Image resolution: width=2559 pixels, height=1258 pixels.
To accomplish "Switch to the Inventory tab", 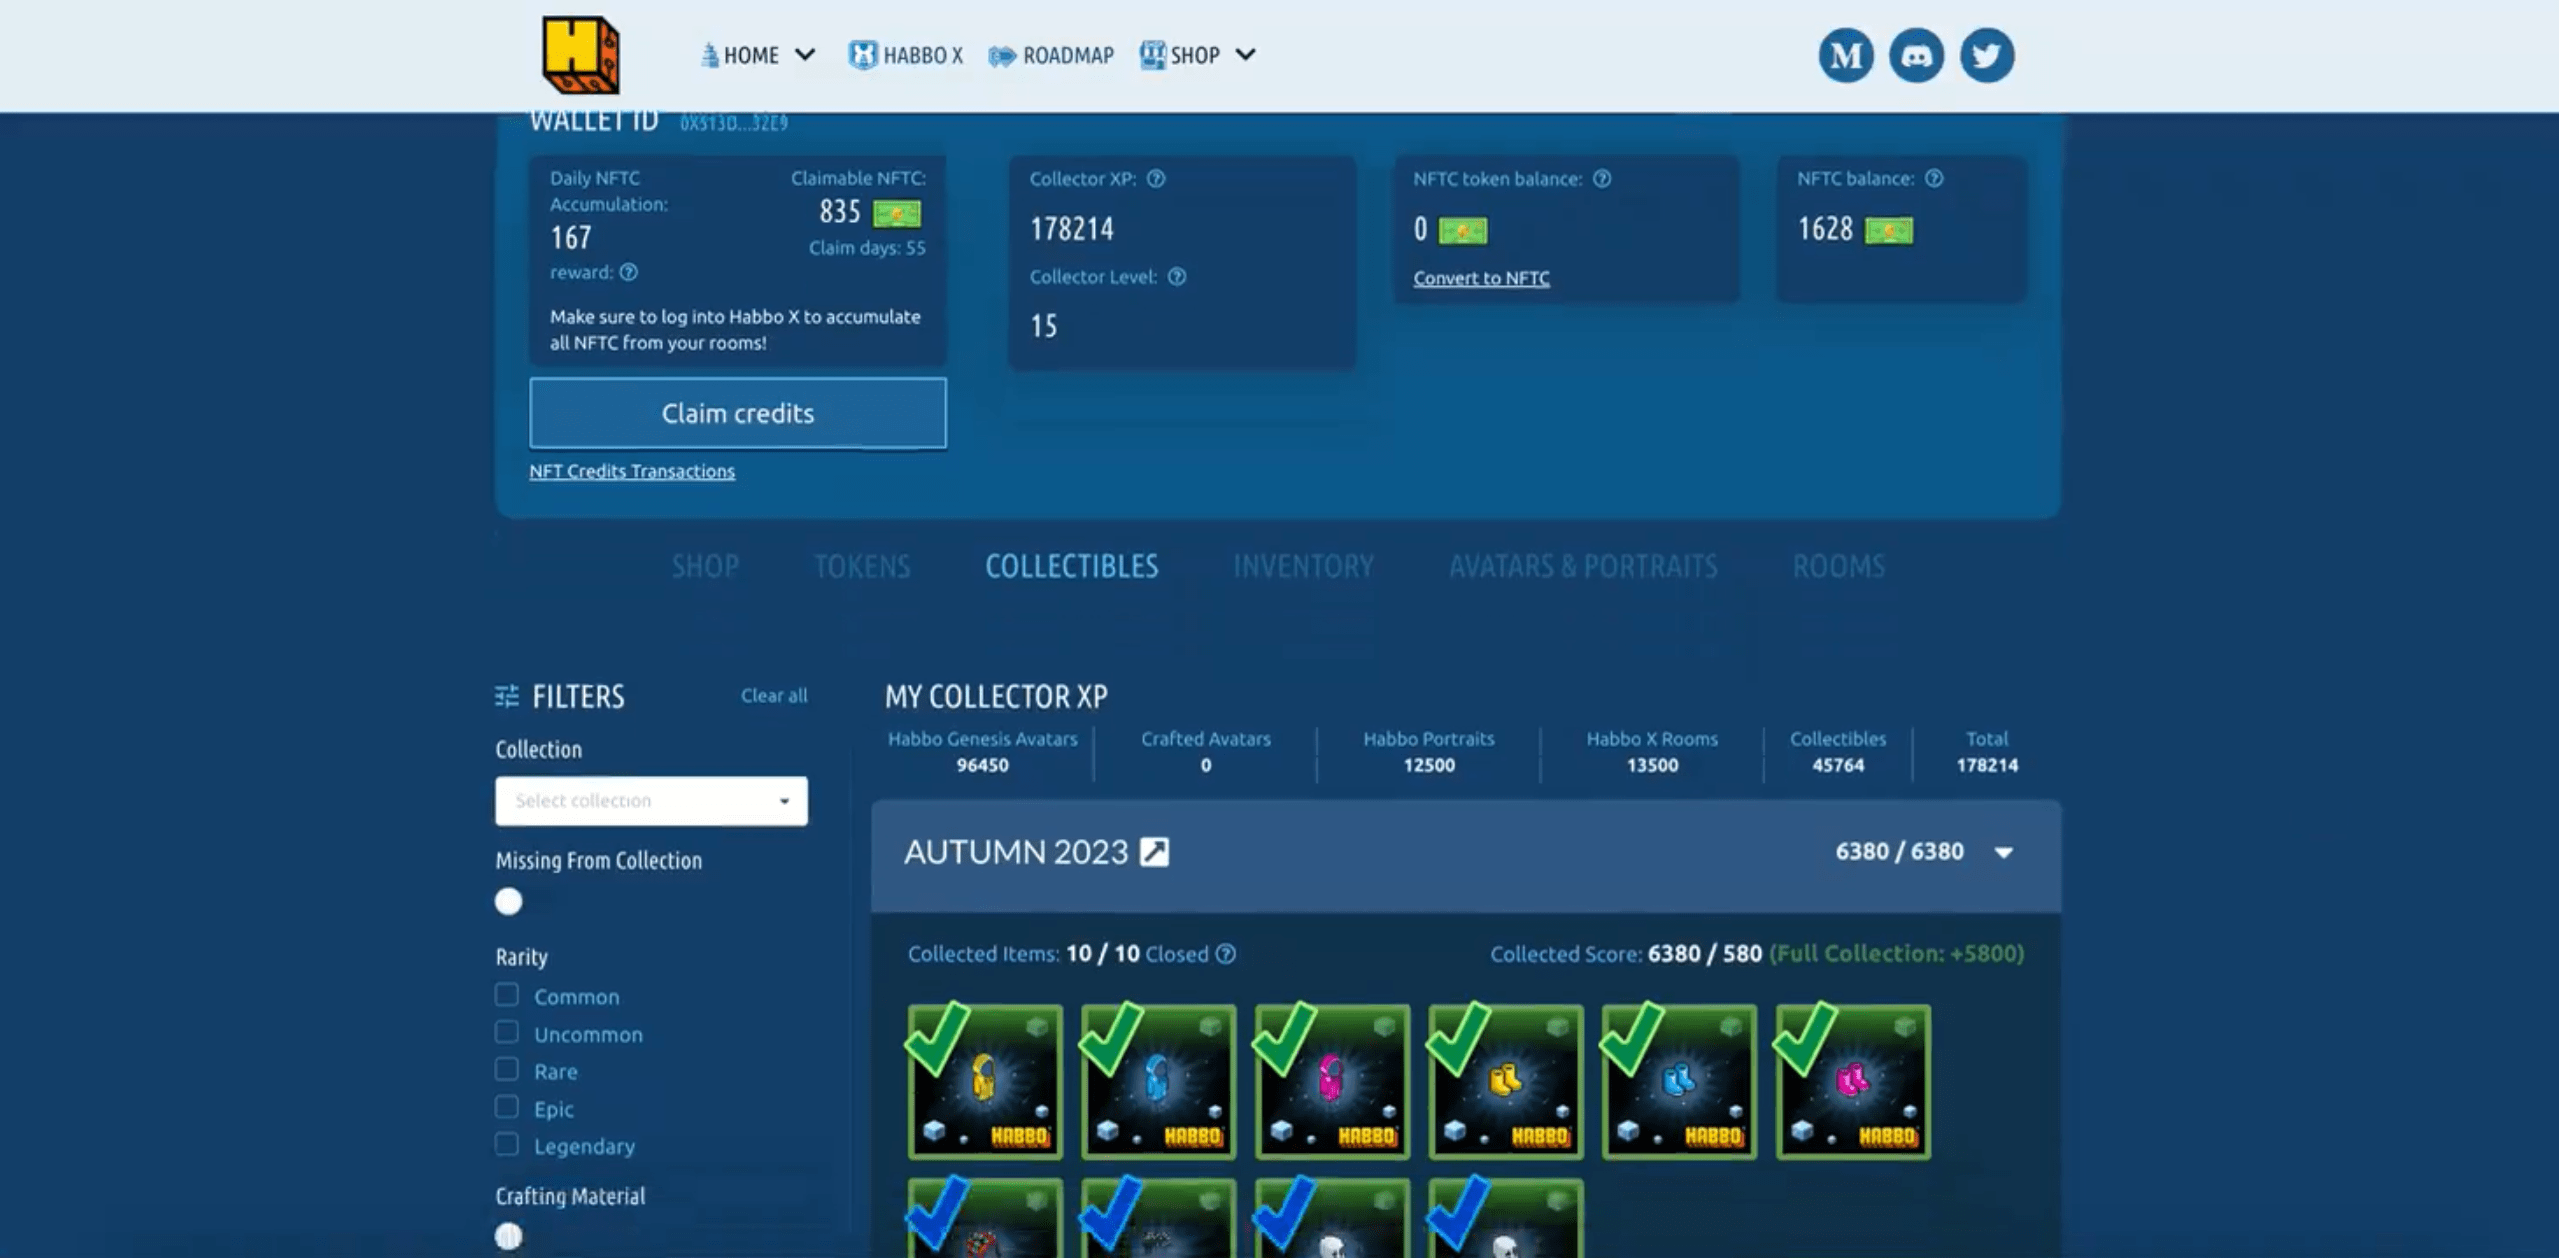I will [x=1303, y=567].
